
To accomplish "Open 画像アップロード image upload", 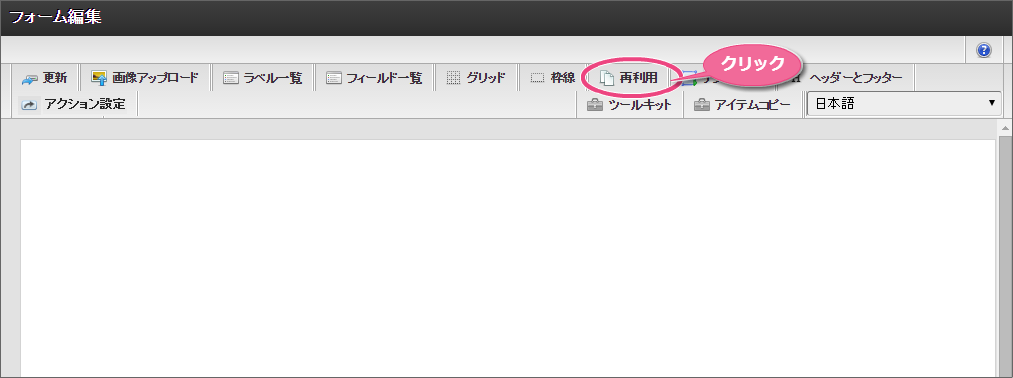I will click(145, 79).
